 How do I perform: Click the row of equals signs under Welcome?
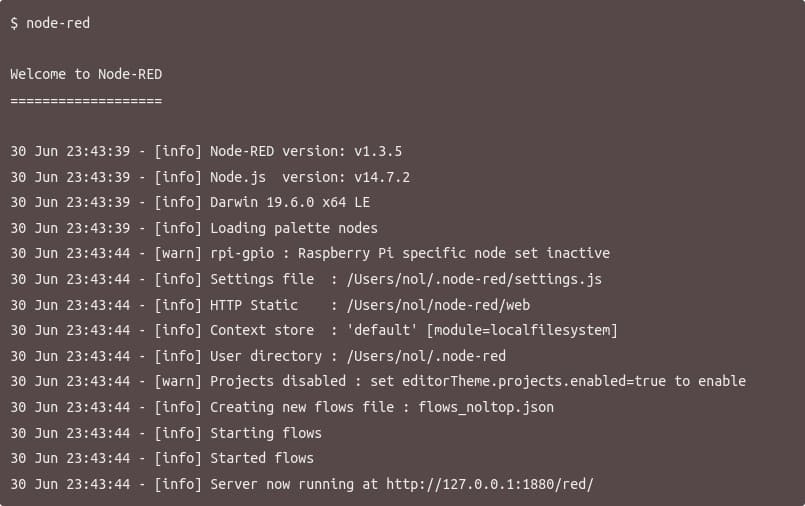[86, 100]
